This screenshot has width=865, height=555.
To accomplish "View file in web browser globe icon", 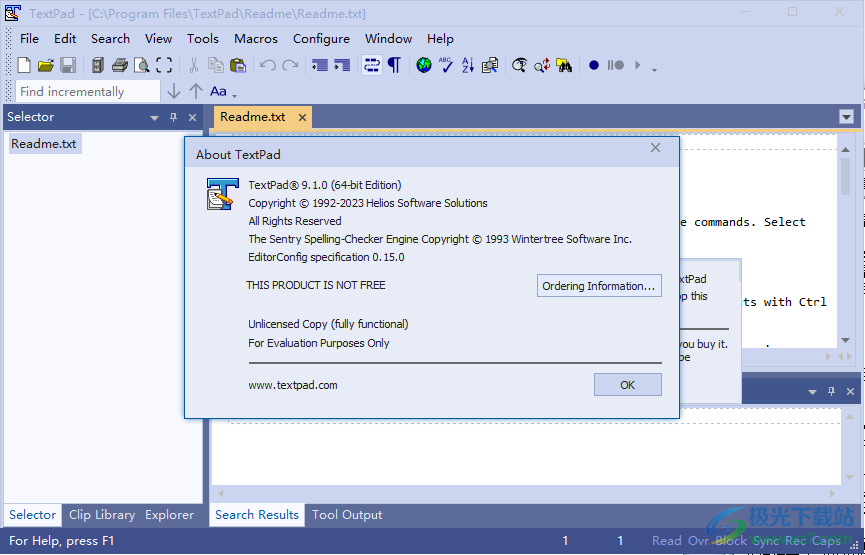I will pyautogui.click(x=424, y=65).
